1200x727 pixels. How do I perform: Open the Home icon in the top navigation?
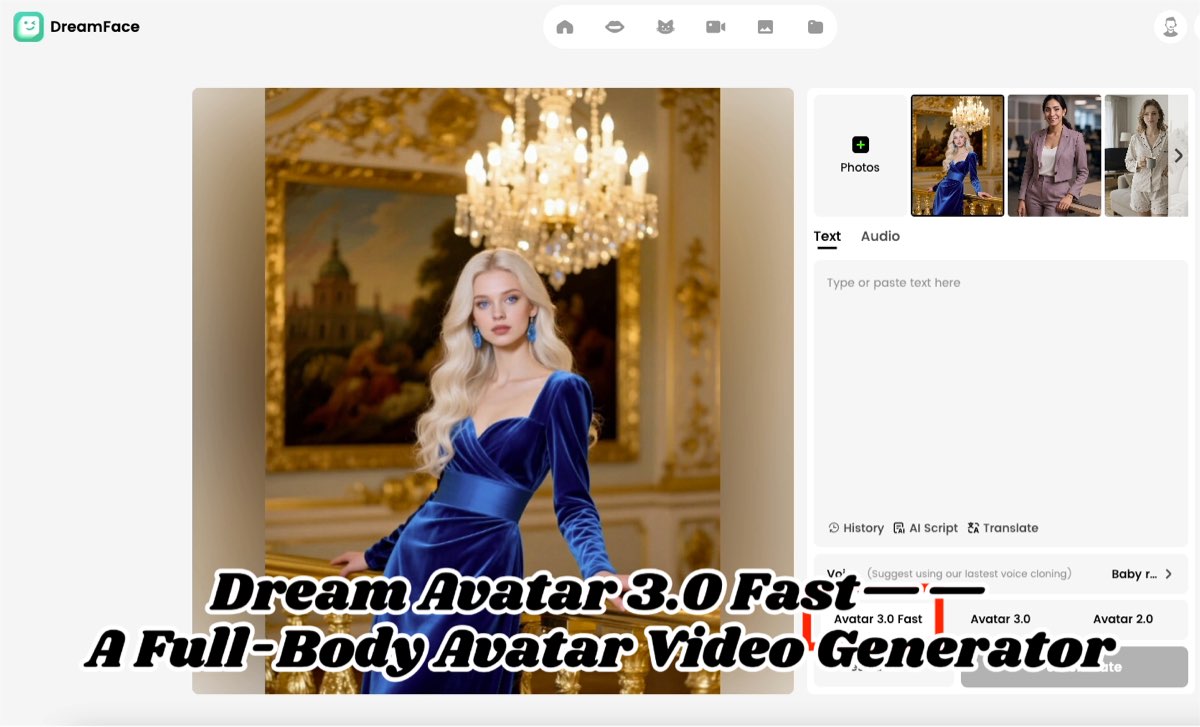pyautogui.click(x=564, y=26)
